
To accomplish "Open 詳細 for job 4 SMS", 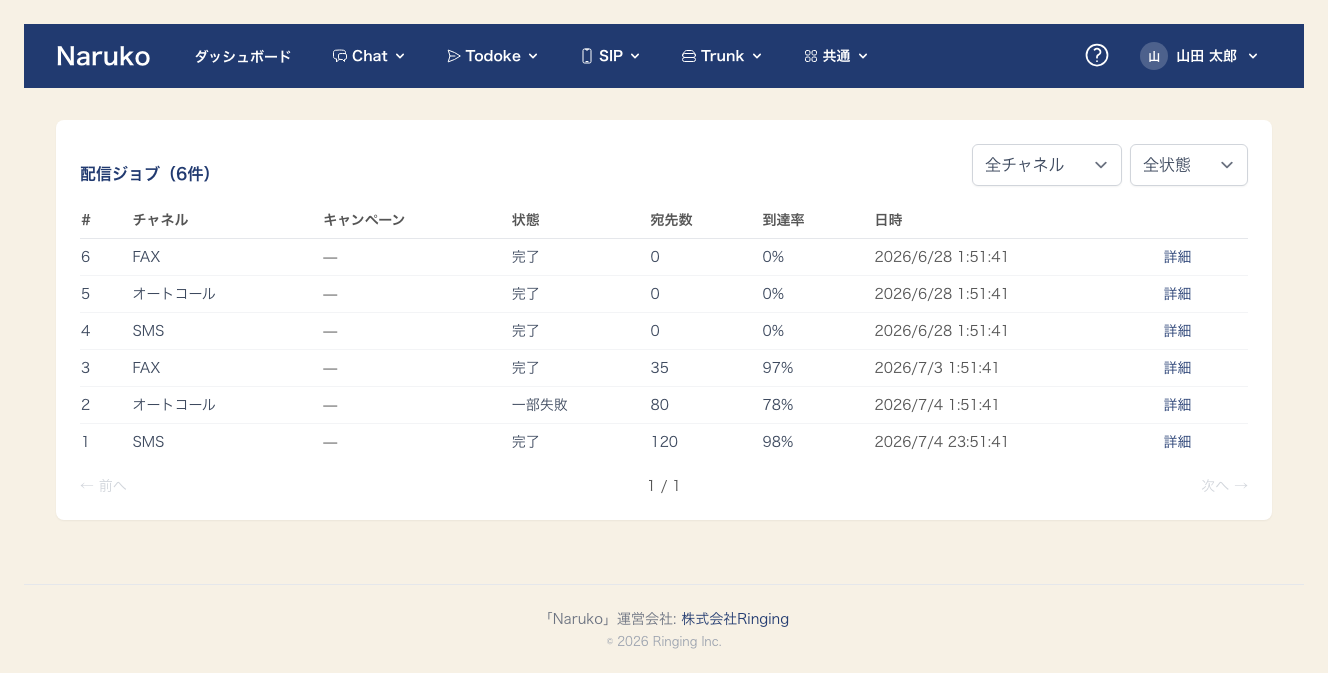I will click(1178, 331).
